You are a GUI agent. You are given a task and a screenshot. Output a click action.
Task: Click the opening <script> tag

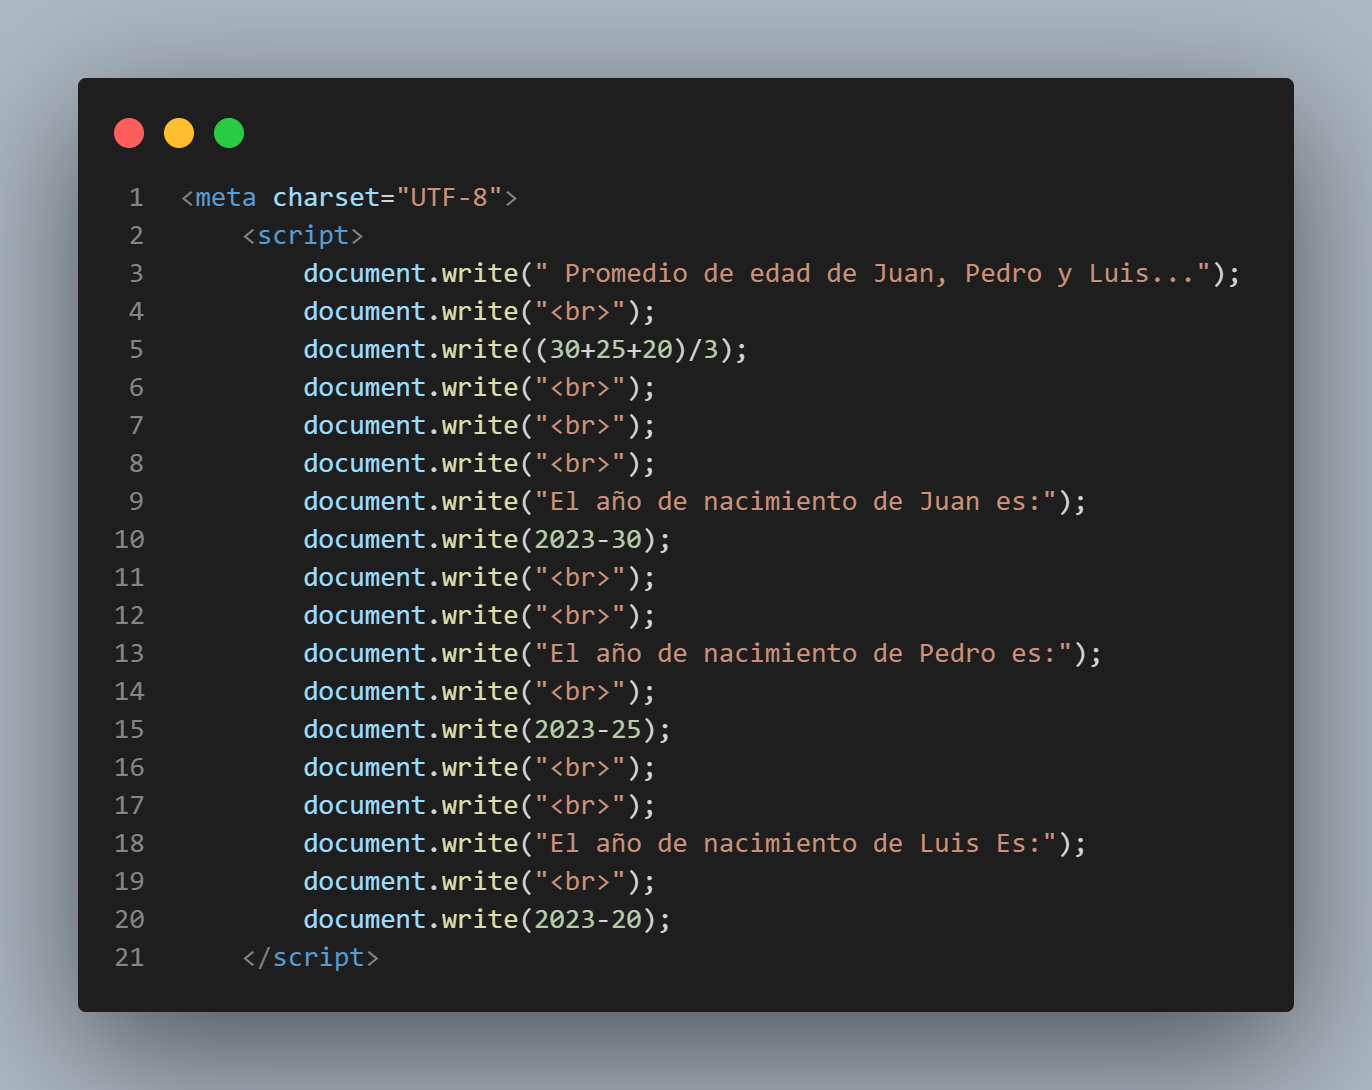point(303,236)
